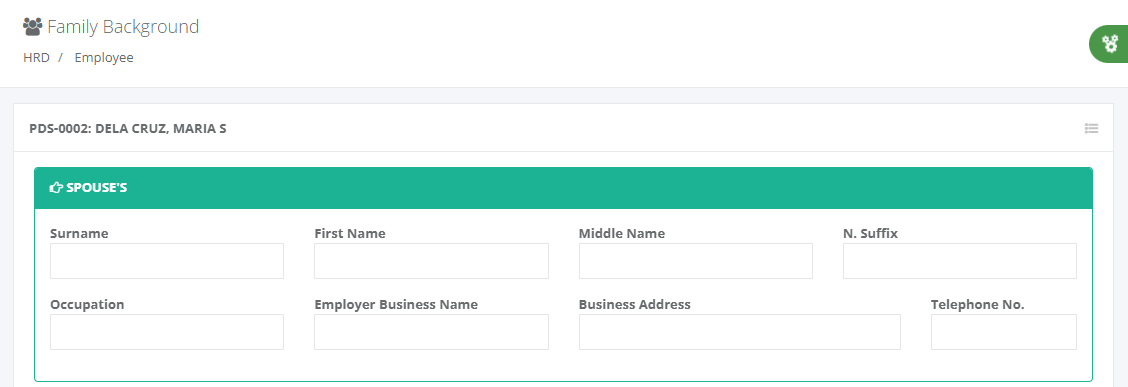This screenshot has height=387, width=1128.
Task: Click the Family Background group icon
Action: click(x=32, y=27)
